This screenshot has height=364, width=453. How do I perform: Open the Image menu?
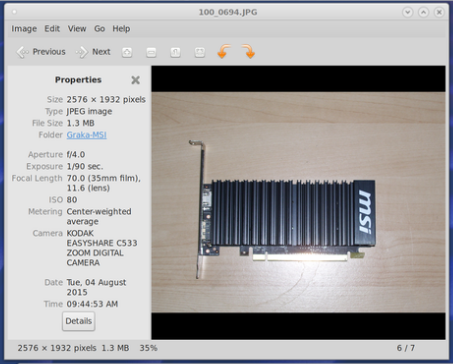[24, 29]
